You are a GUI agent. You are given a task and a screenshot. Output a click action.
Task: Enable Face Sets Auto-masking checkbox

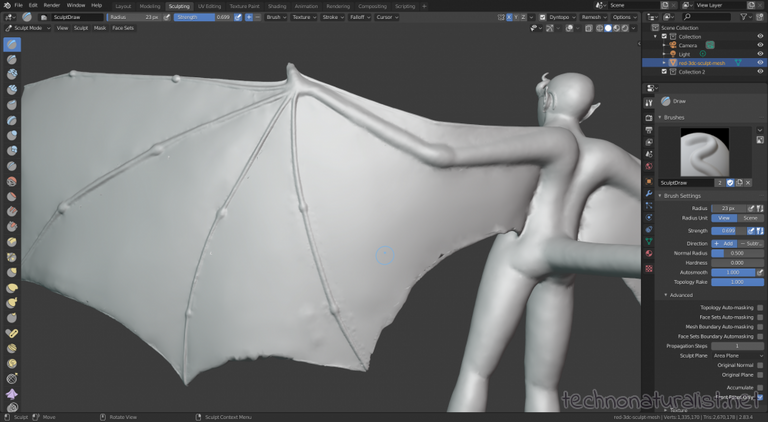[760, 317]
